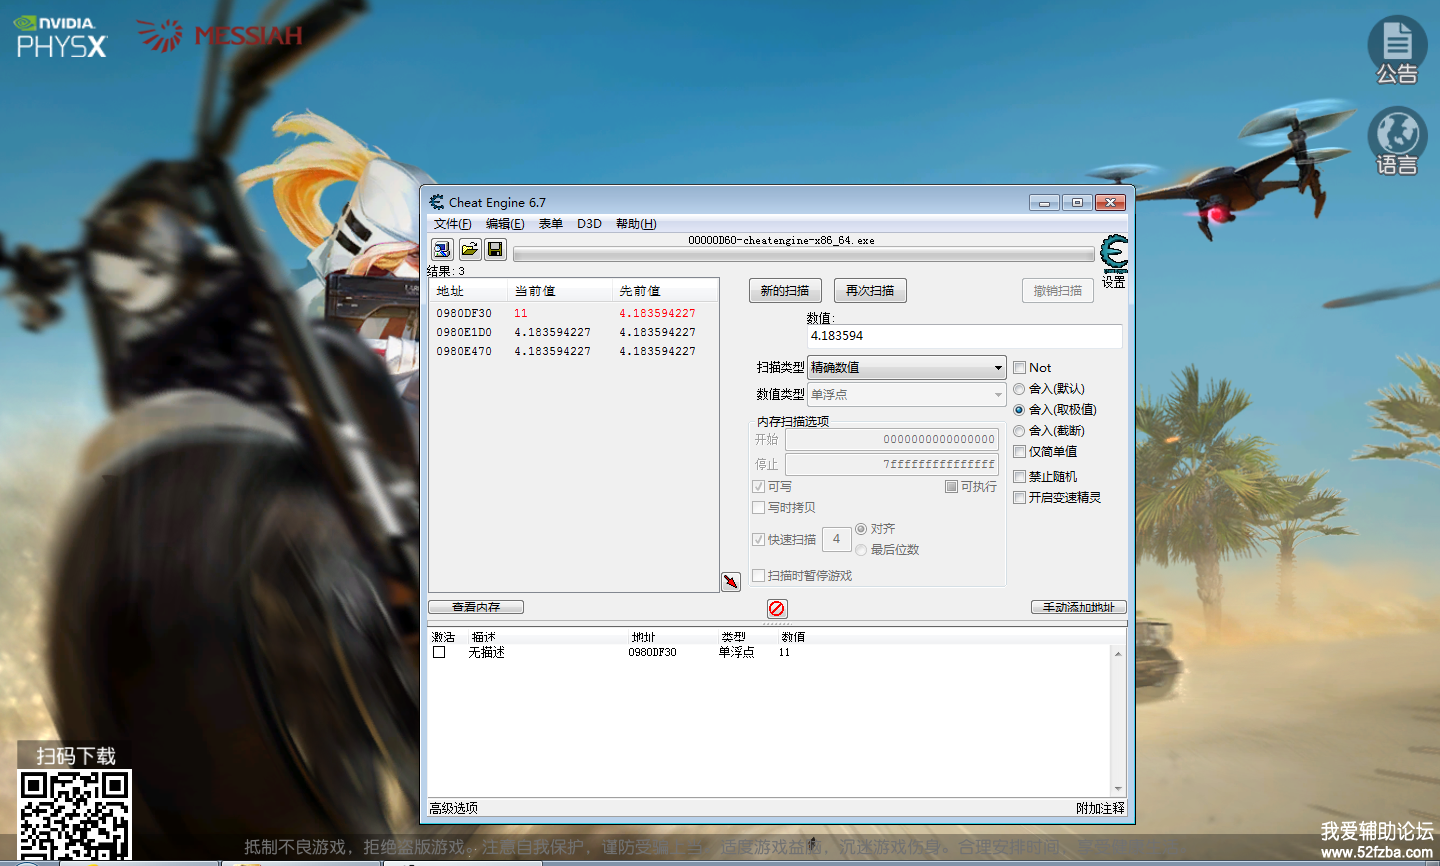
Task: Open the 公告 announcement icon
Action: pos(1397,50)
